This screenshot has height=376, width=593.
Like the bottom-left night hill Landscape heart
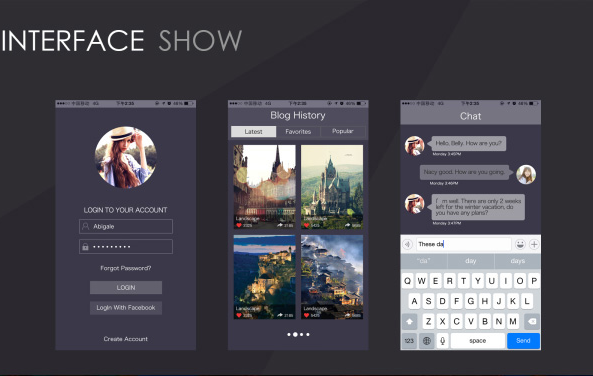239,315
